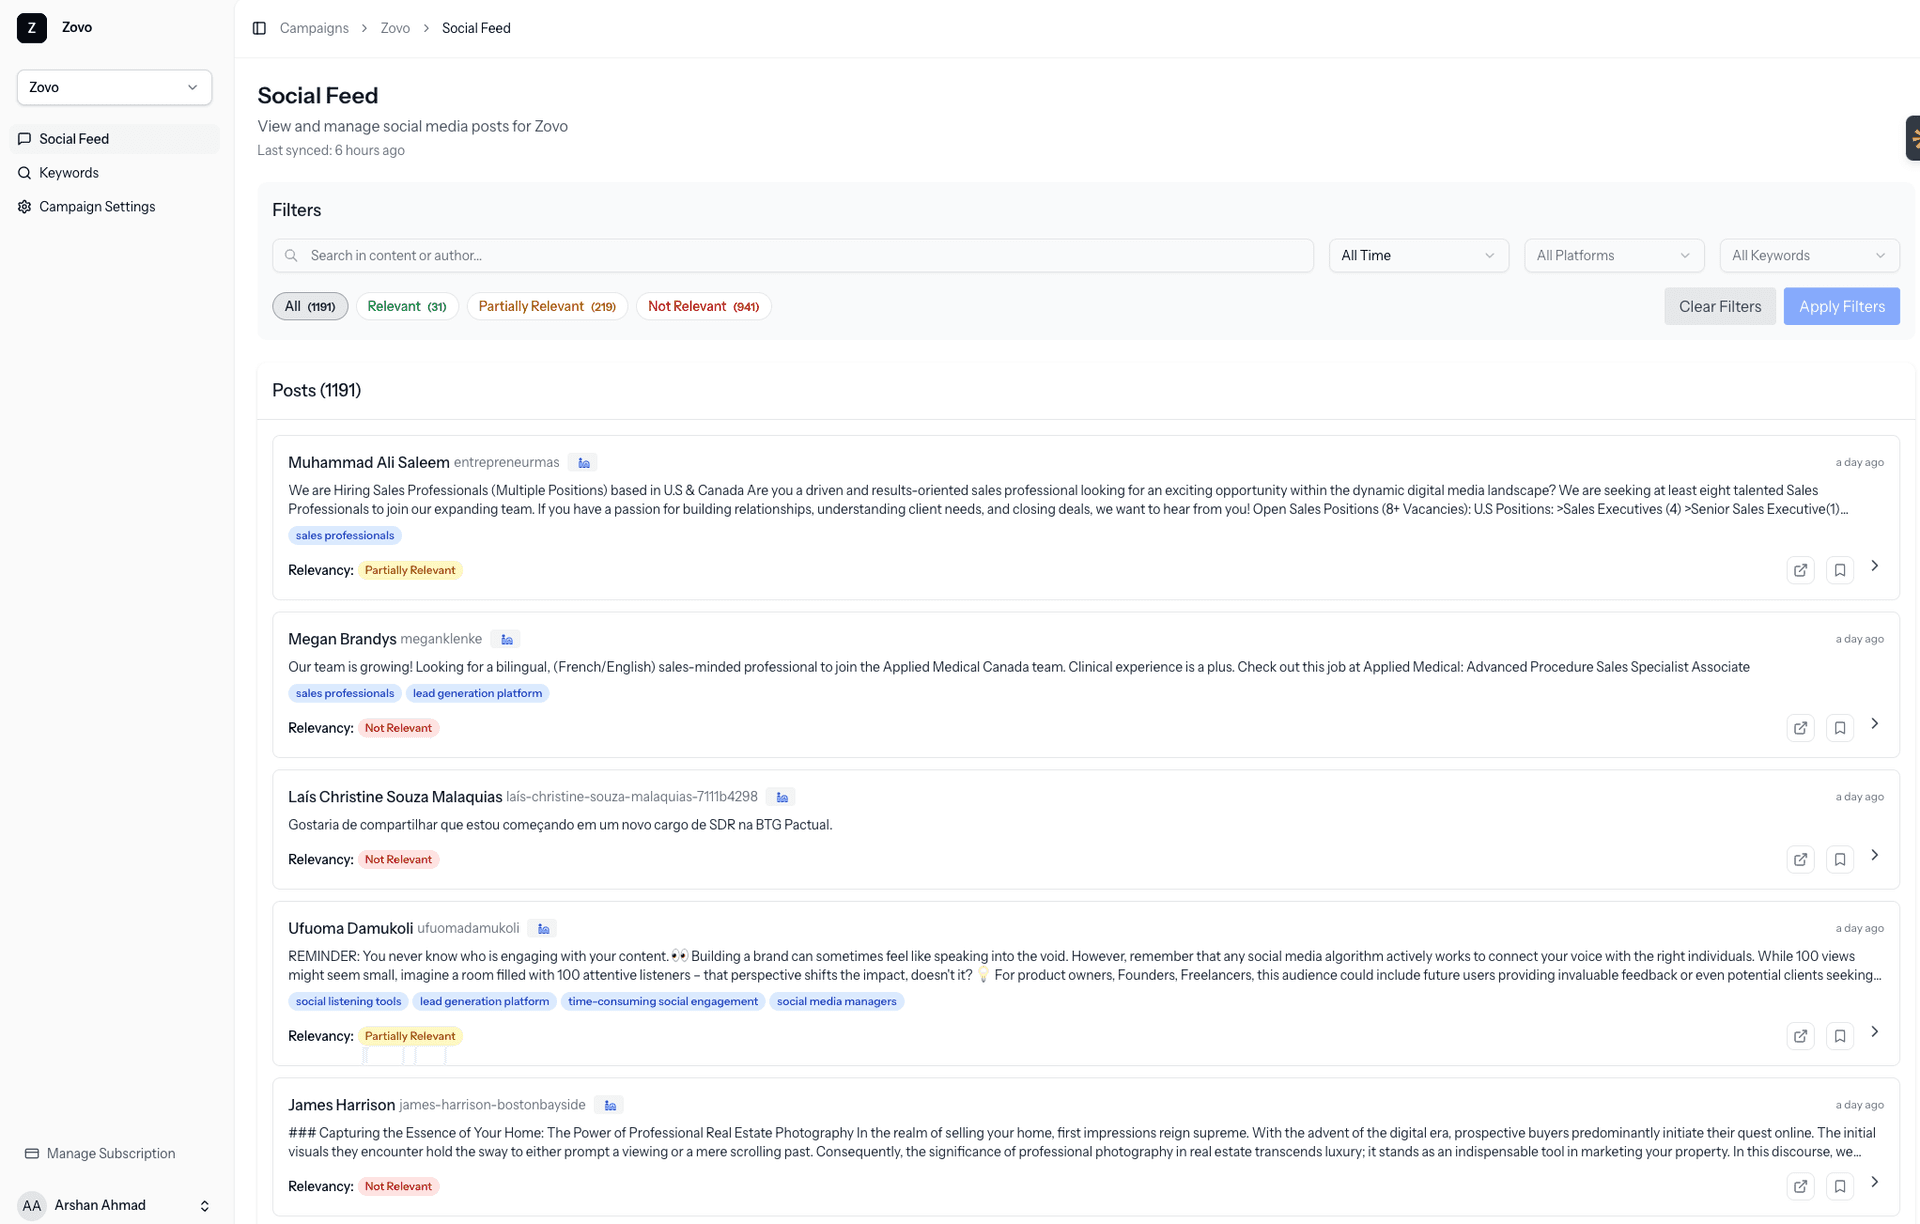
Task: Toggle the Partially Relevant filter chip
Action: (x=547, y=306)
